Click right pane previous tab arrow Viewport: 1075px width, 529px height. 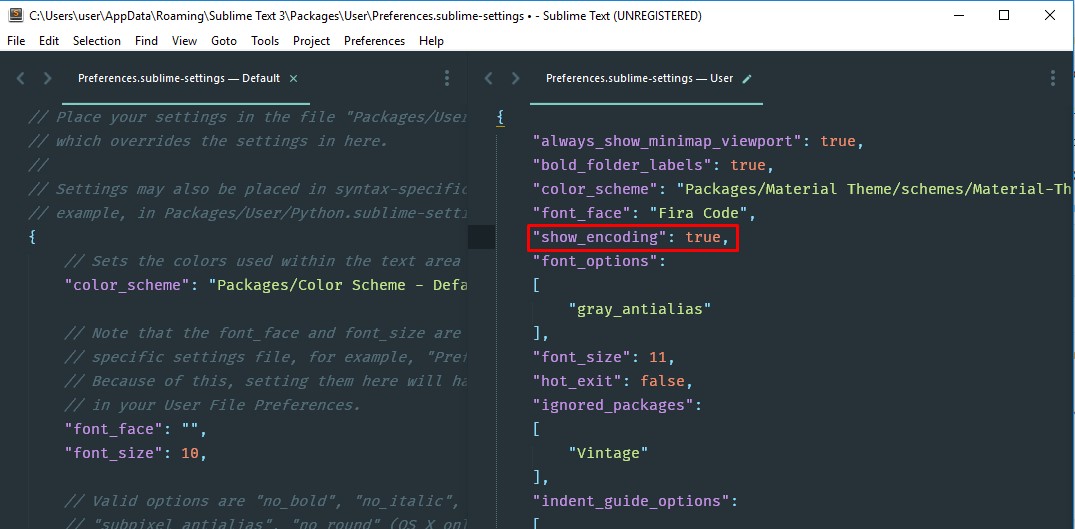pyautogui.click(x=488, y=78)
